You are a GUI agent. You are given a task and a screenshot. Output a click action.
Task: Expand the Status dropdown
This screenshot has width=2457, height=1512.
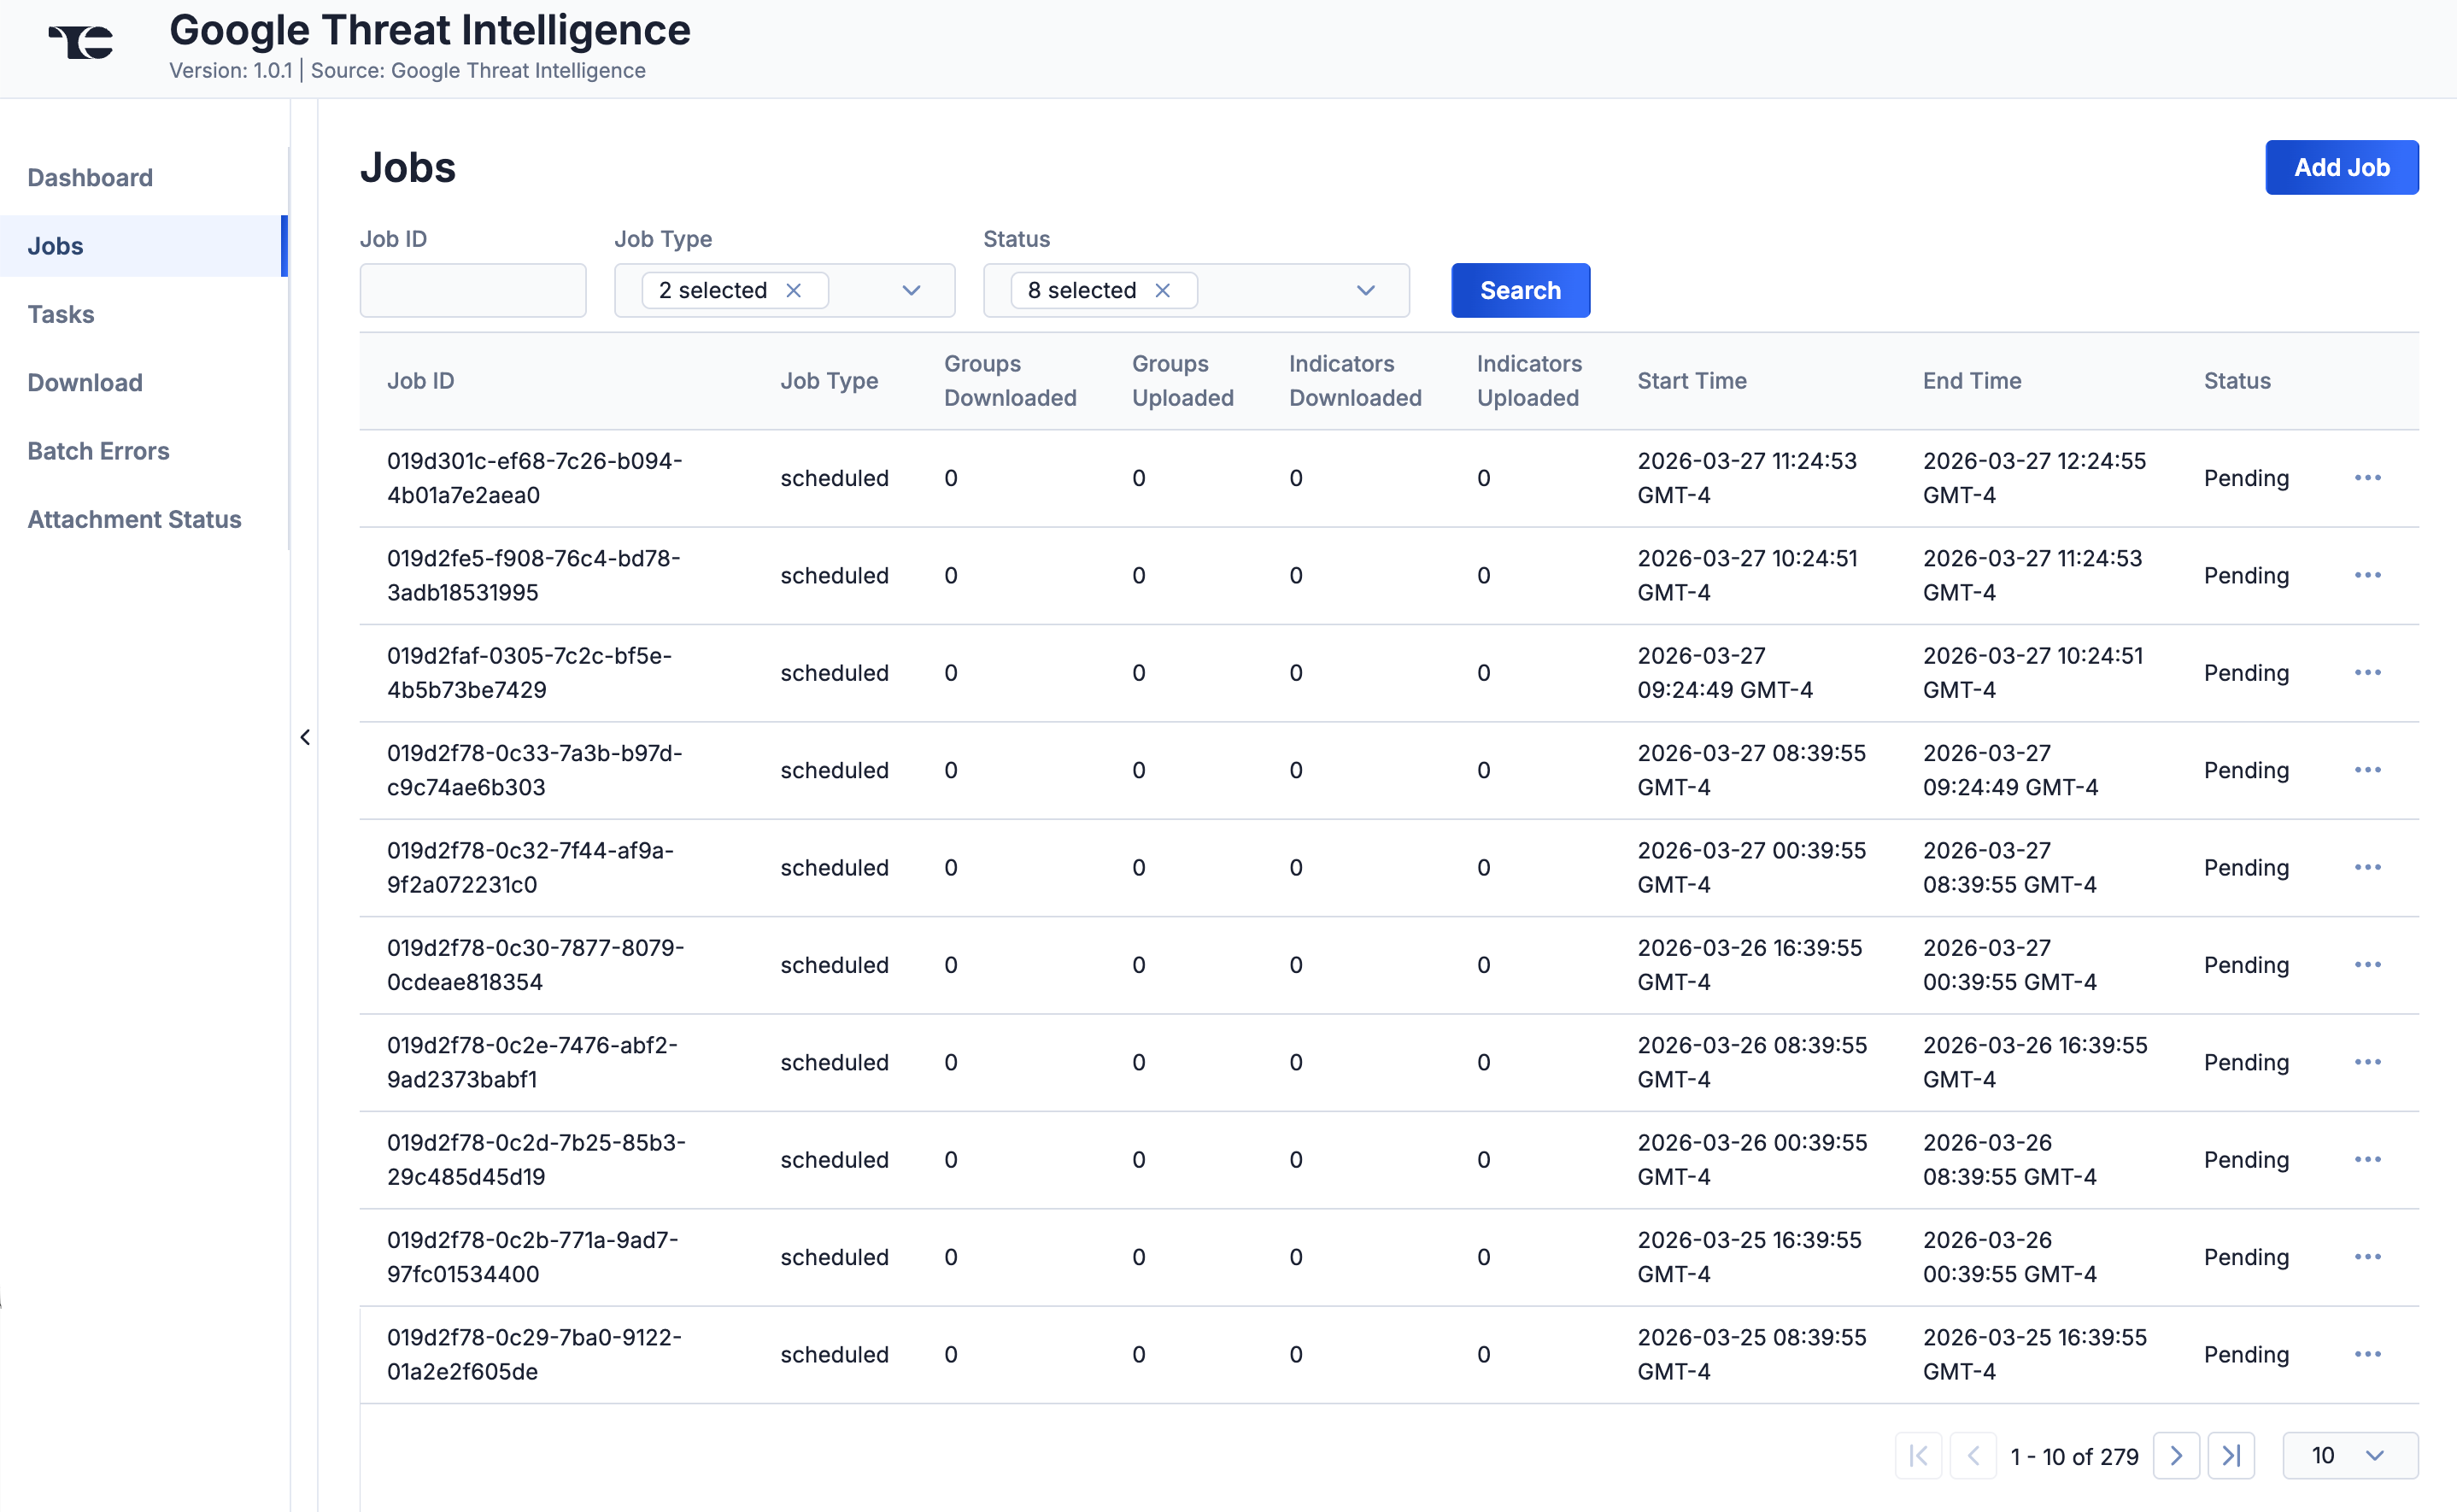pyautogui.click(x=1365, y=290)
